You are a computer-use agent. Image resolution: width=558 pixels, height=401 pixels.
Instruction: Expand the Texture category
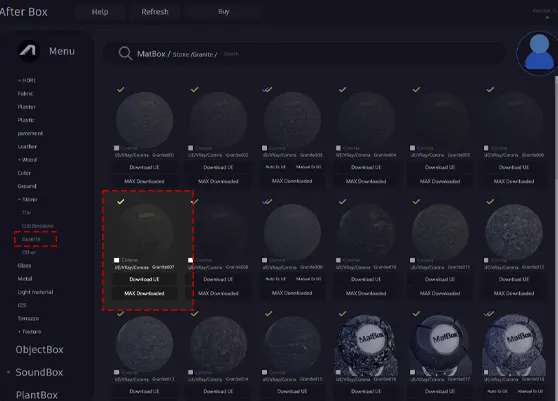click(30, 332)
